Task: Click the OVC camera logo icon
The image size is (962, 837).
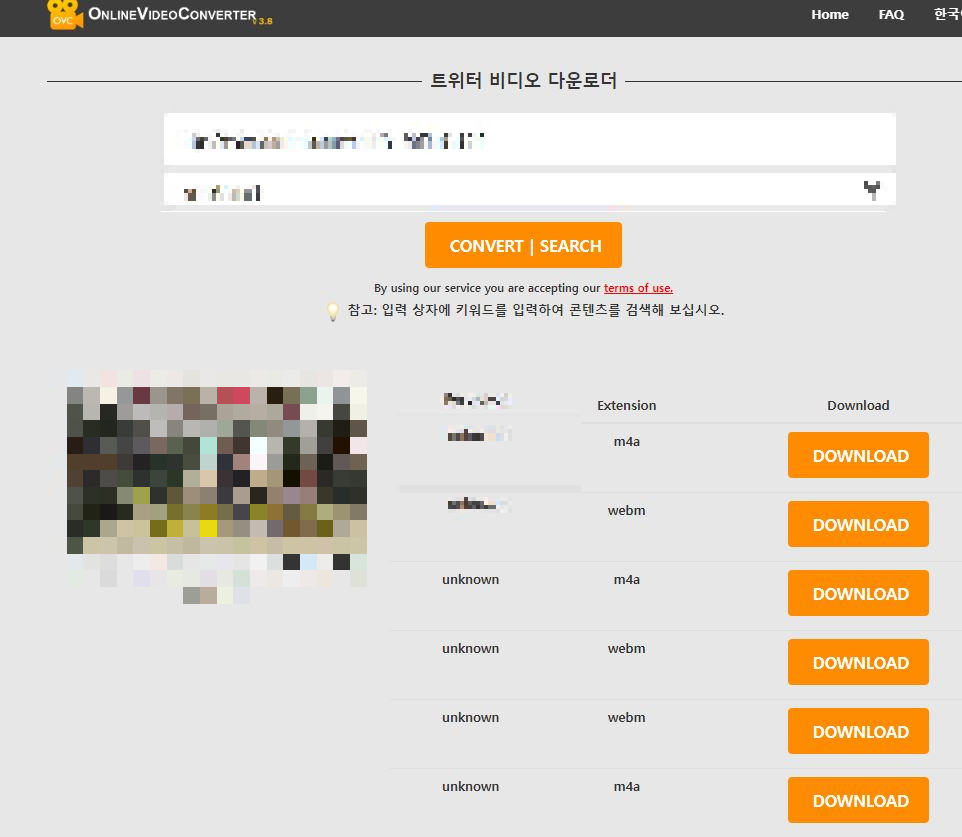Action: (x=64, y=15)
